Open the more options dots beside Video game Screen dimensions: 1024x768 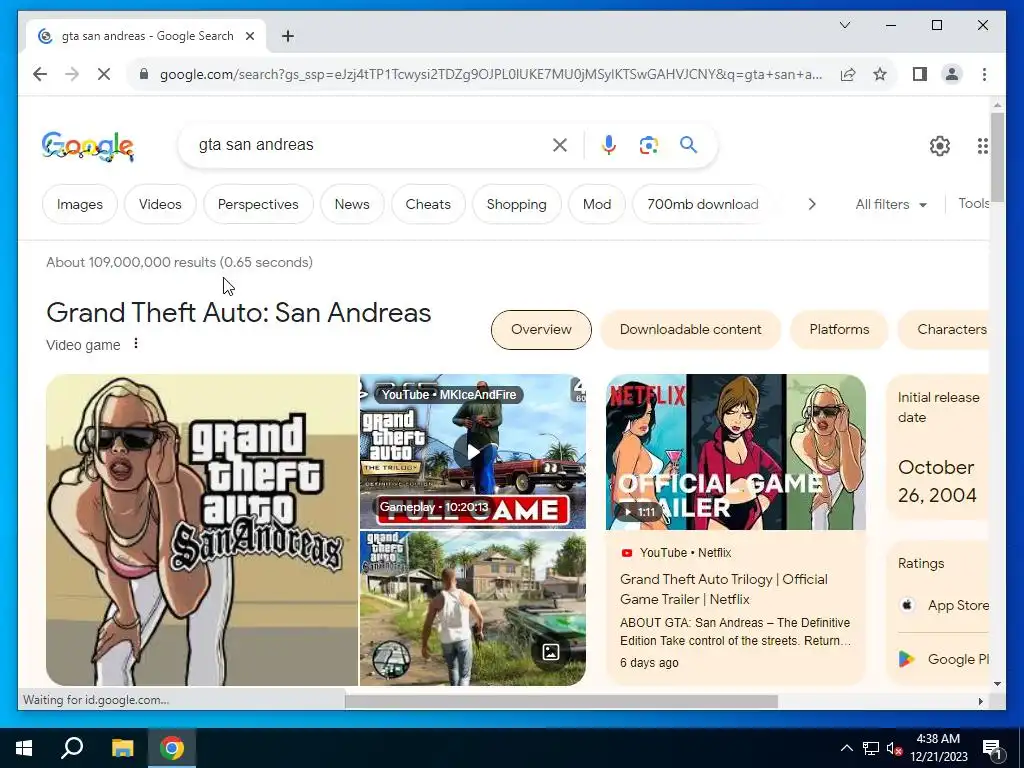pyautogui.click(x=136, y=344)
